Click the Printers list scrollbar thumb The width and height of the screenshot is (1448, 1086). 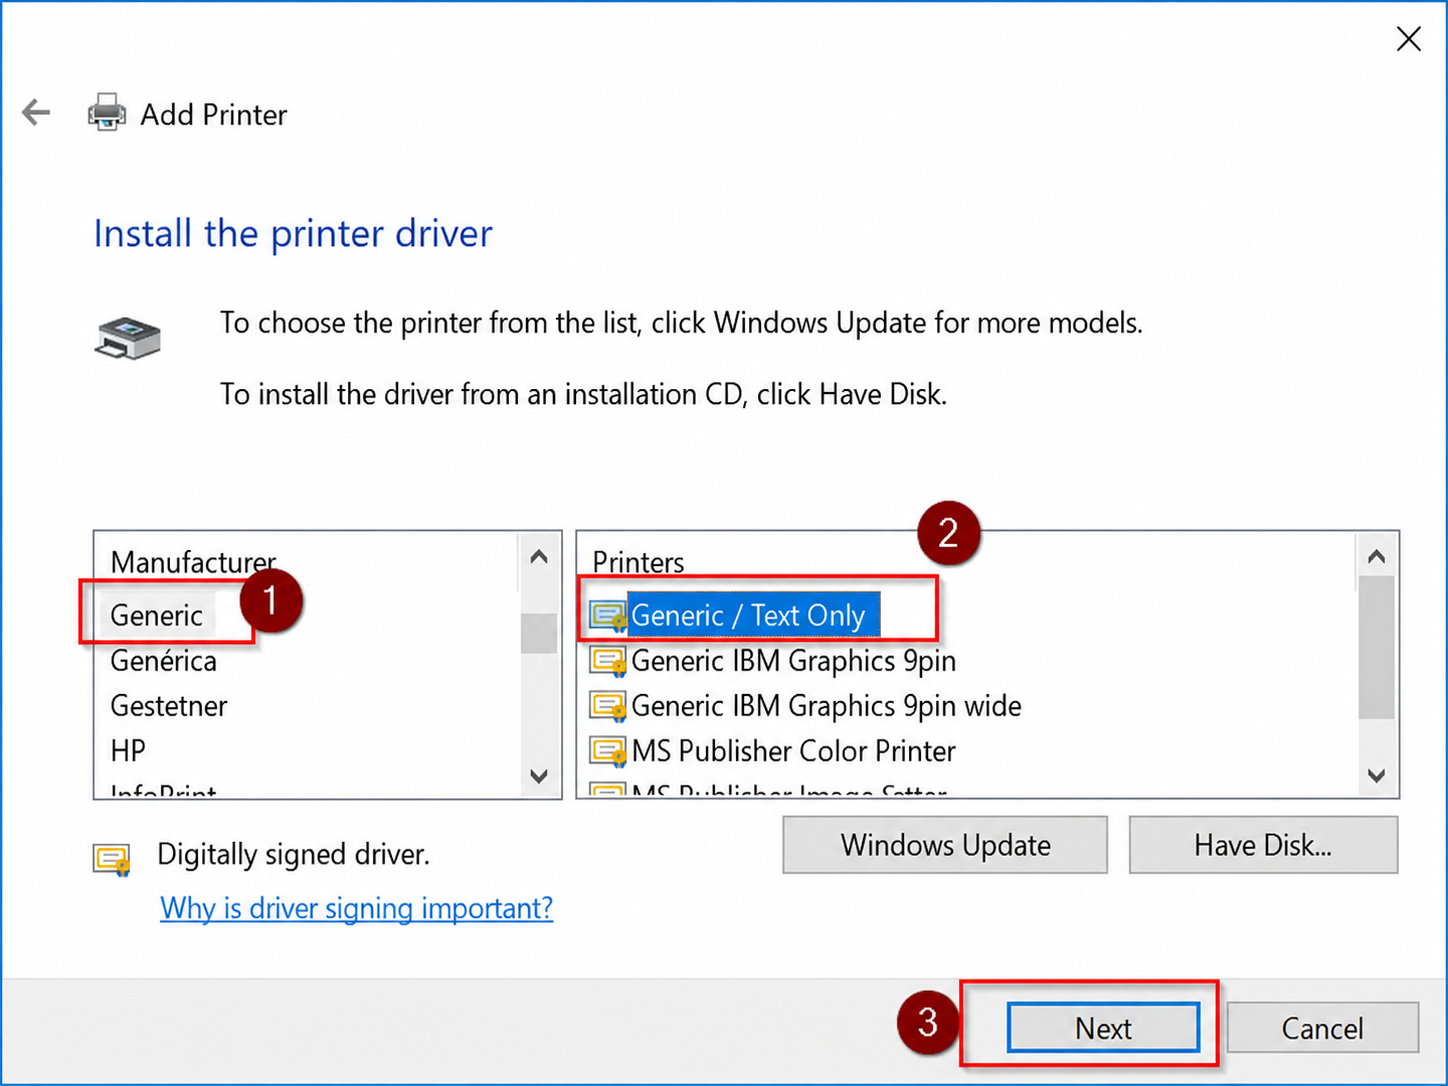coord(1376,647)
